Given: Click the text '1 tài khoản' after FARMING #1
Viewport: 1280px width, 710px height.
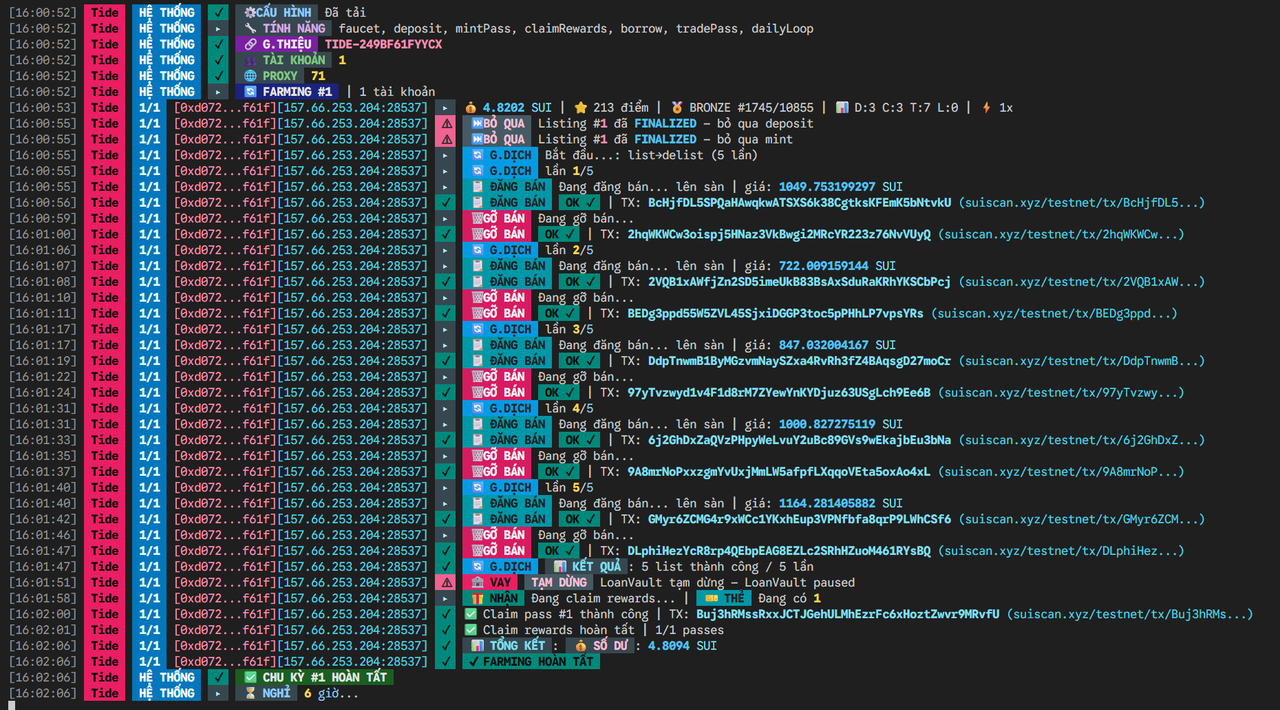Looking at the screenshot, I should [x=397, y=91].
